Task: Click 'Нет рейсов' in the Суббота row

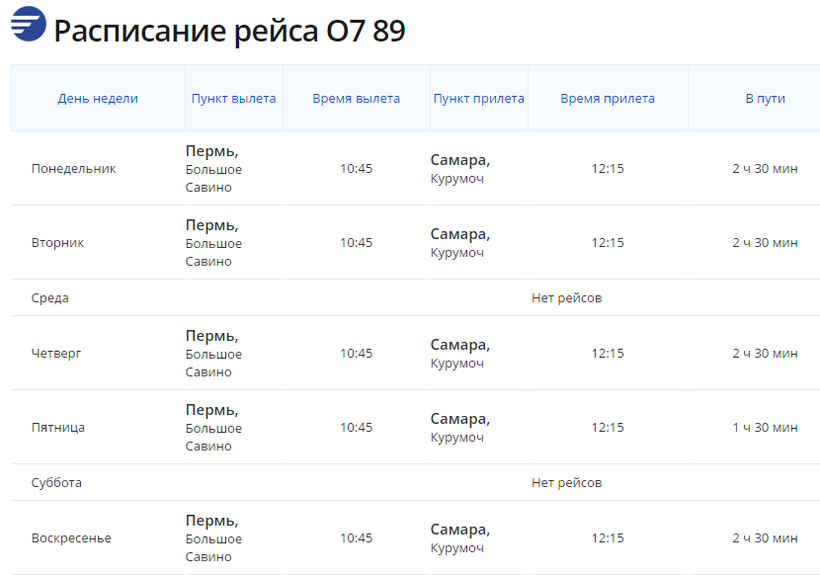Action: (x=567, y=483)
